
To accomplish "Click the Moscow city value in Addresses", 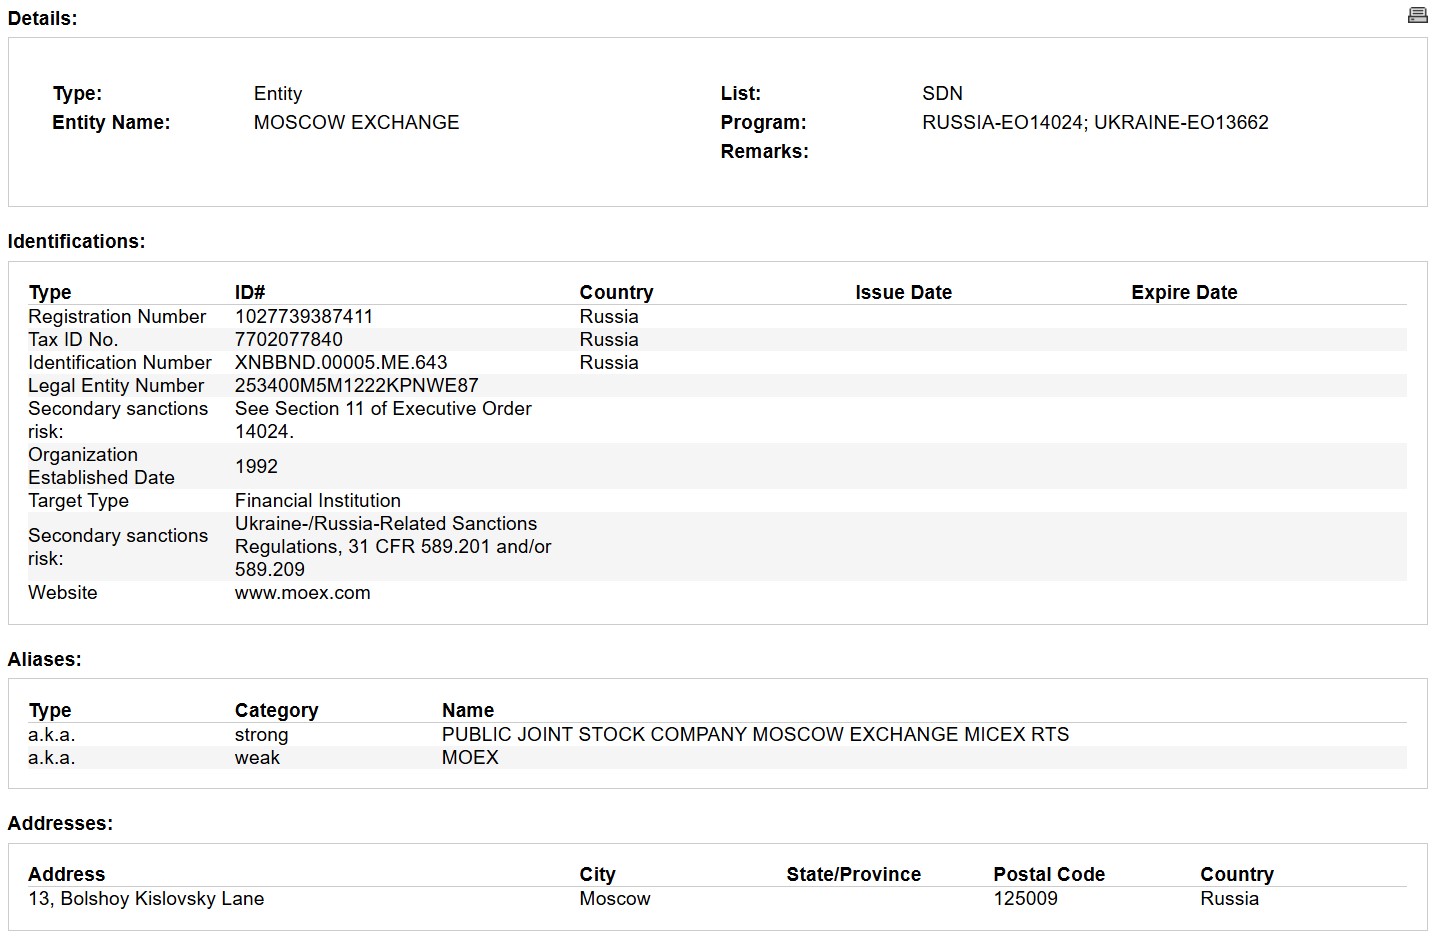I will pyautogui.click(x=614, y=898).
